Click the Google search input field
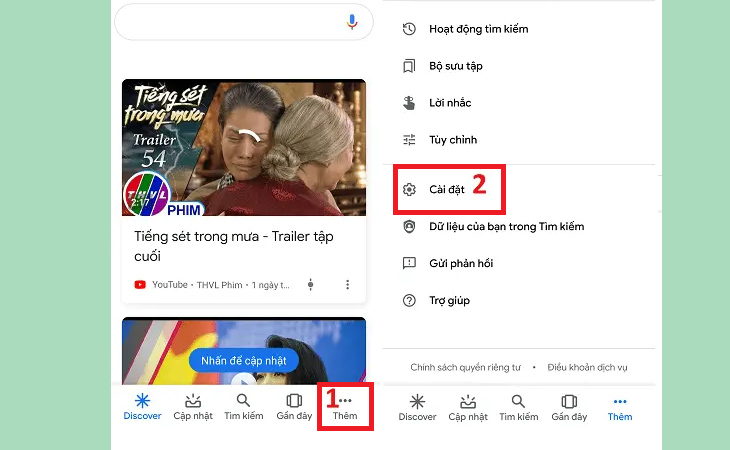 (x=243, y=22)
